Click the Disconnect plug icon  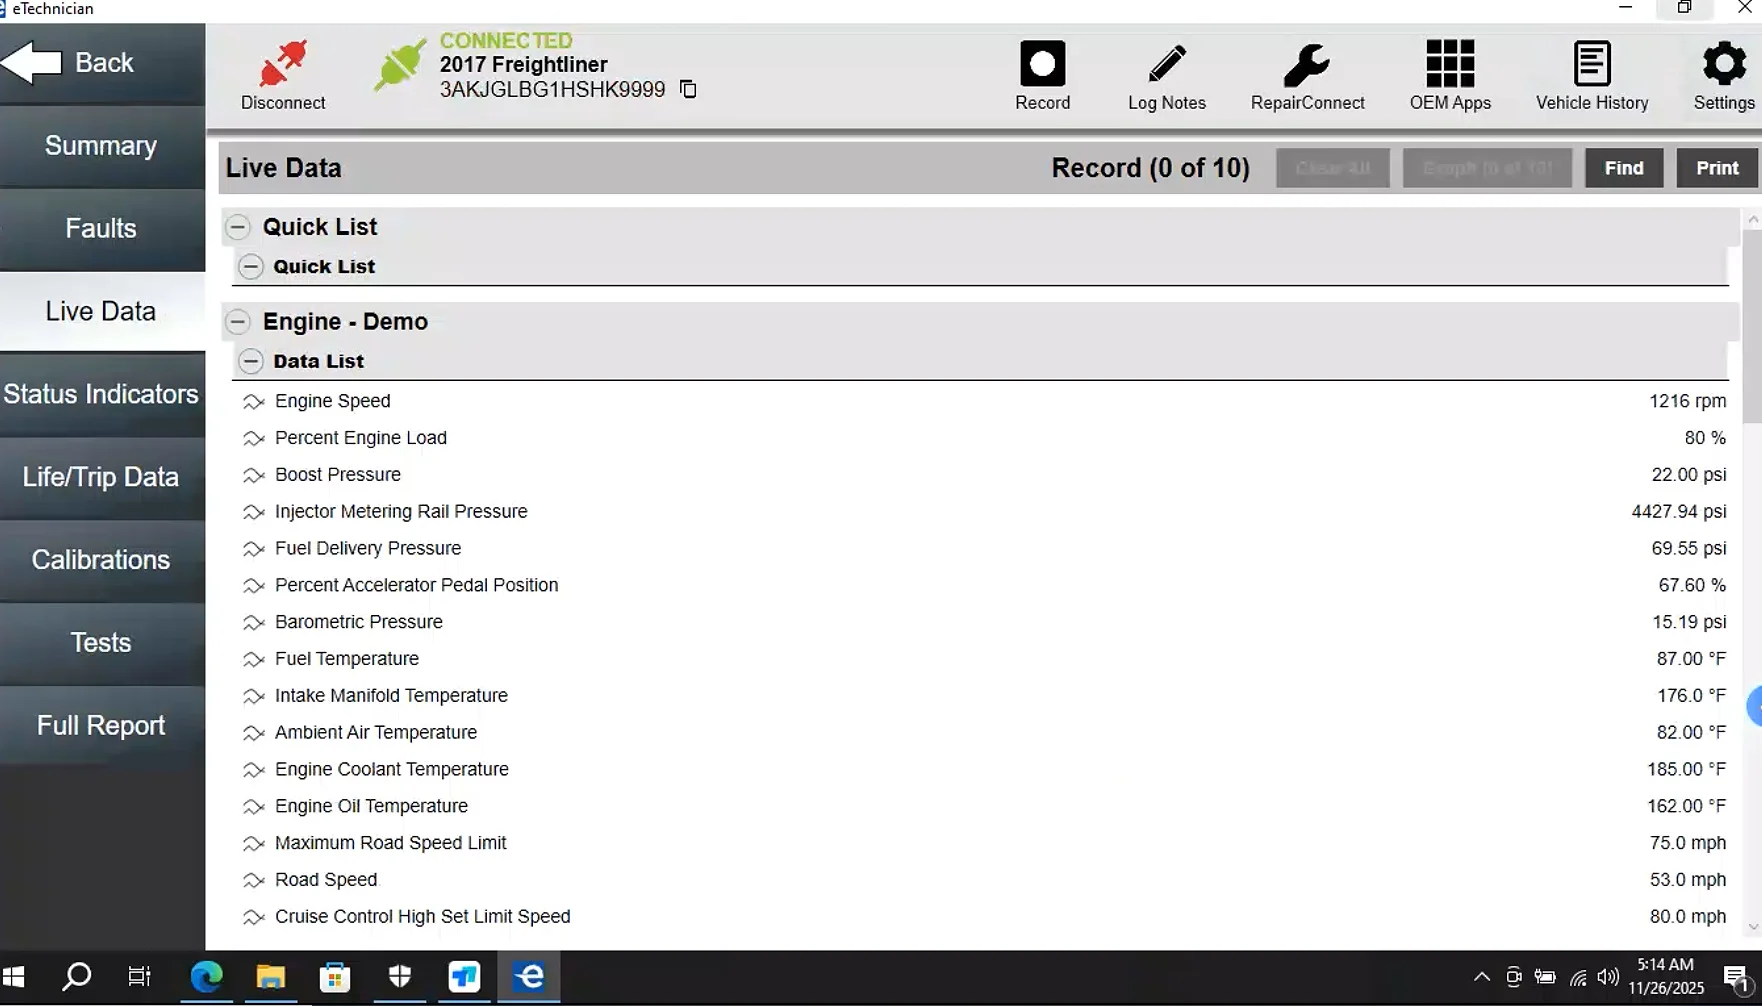(283, 64)
